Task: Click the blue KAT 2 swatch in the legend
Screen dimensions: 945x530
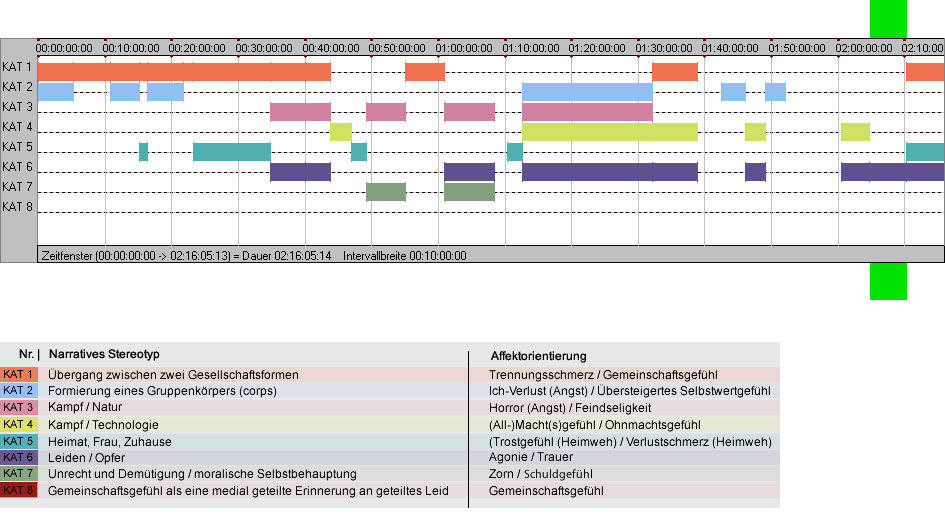Action: [19, 391]
